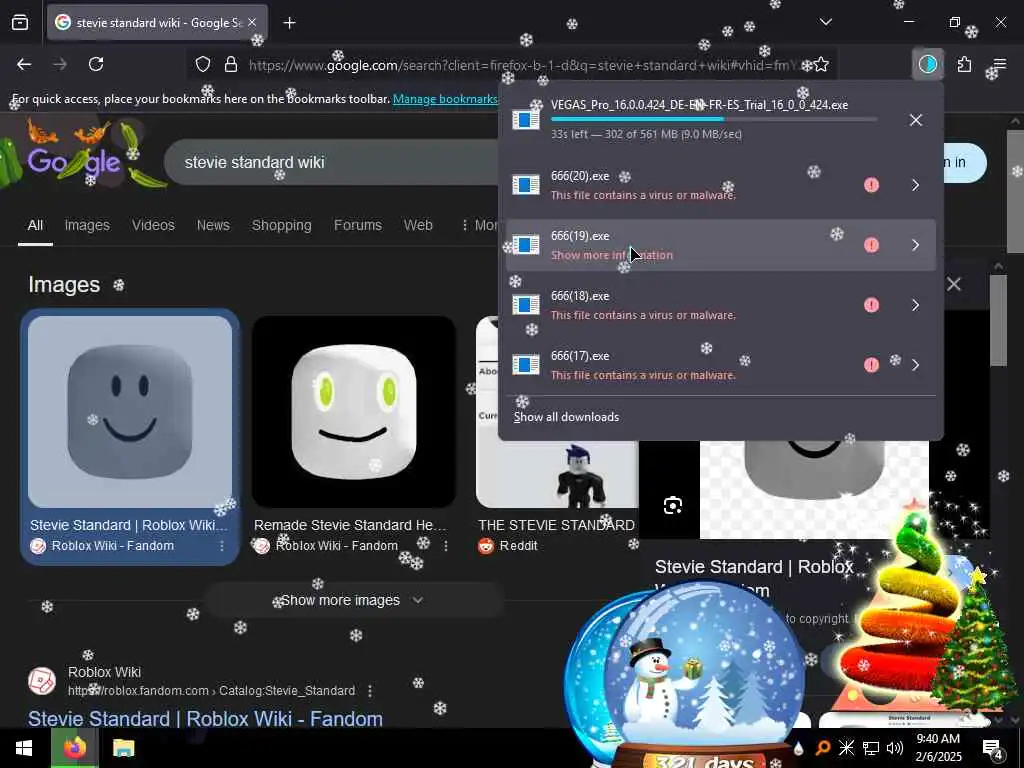Cancel the VEGAS Pro download

pyautogui.click(x=916, y=120)
